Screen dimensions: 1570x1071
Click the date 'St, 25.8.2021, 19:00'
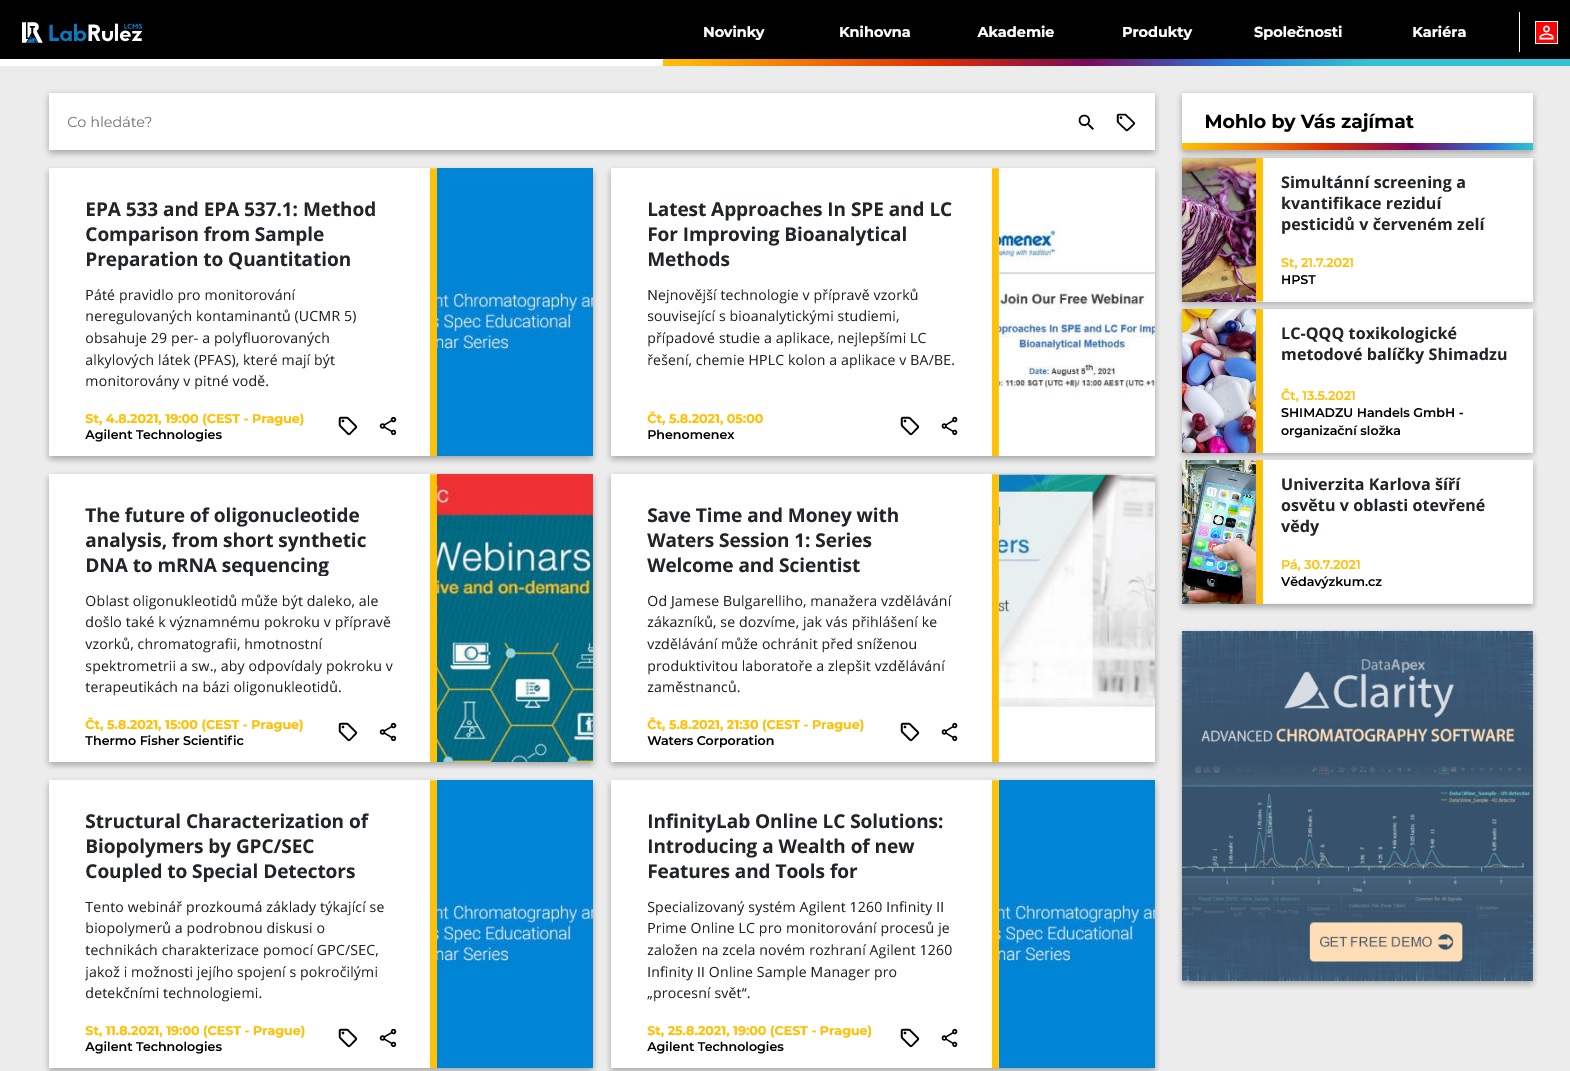759,1031
